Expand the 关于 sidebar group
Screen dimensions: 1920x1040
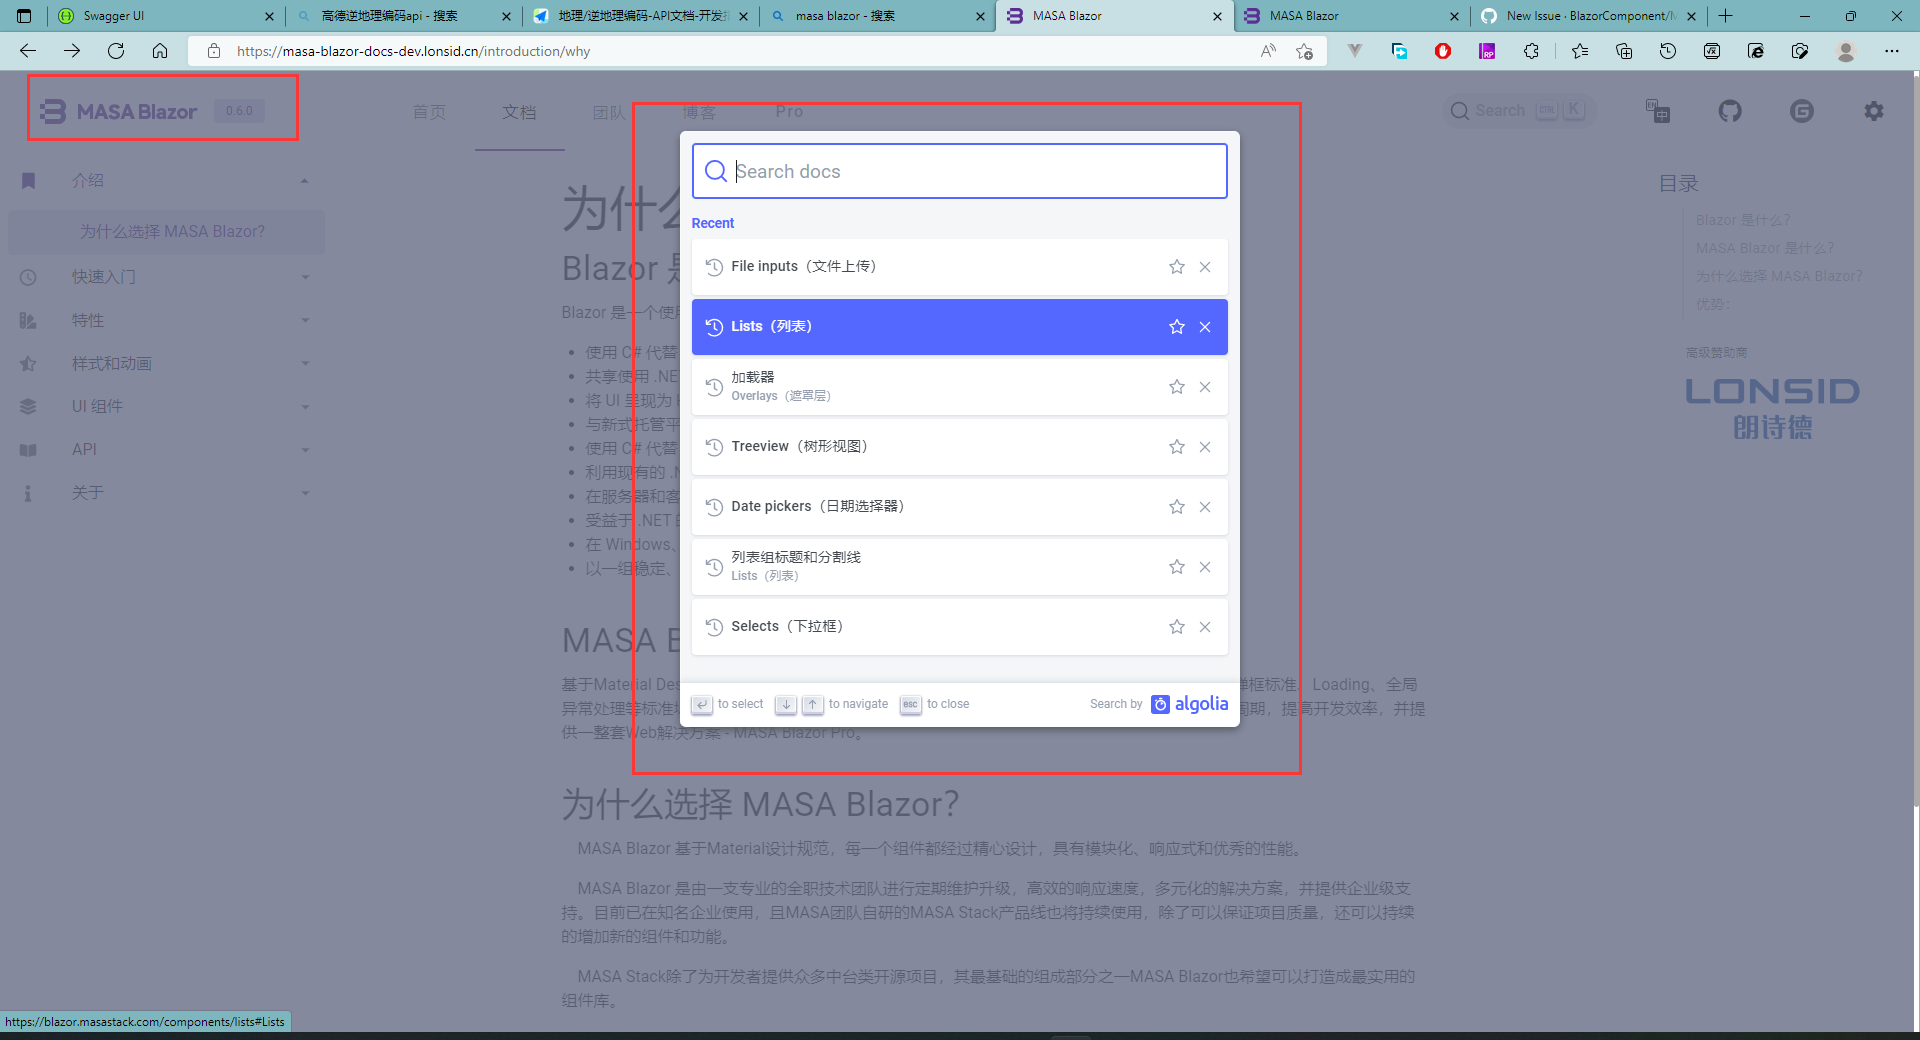pyautogui.click(x=165, y=493)
